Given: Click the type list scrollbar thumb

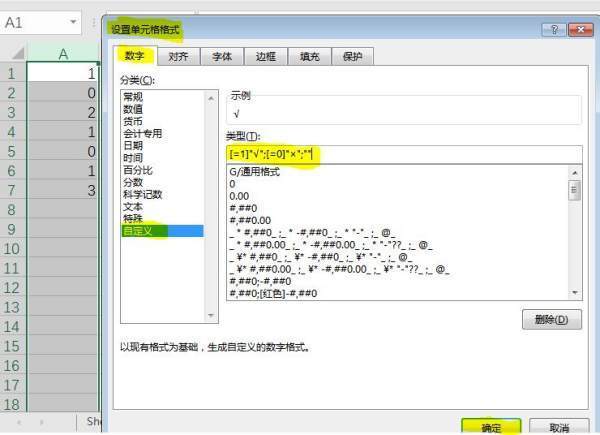Looking at the screenshot, I should pos(575,190).
